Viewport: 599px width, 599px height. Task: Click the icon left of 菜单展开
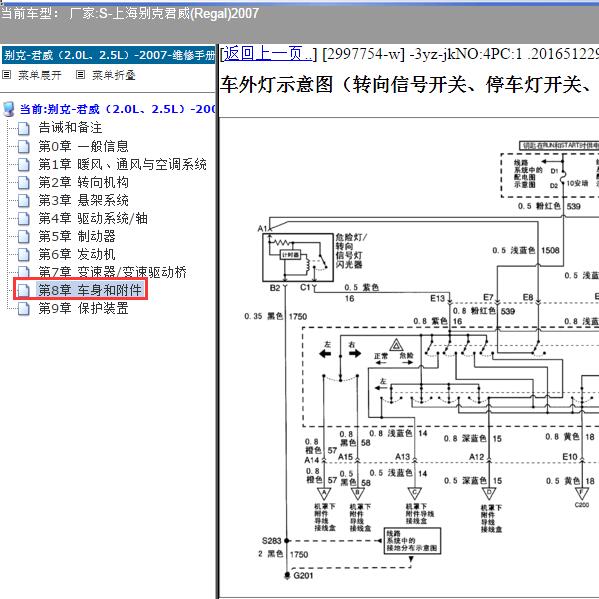[x=6, y=75]
